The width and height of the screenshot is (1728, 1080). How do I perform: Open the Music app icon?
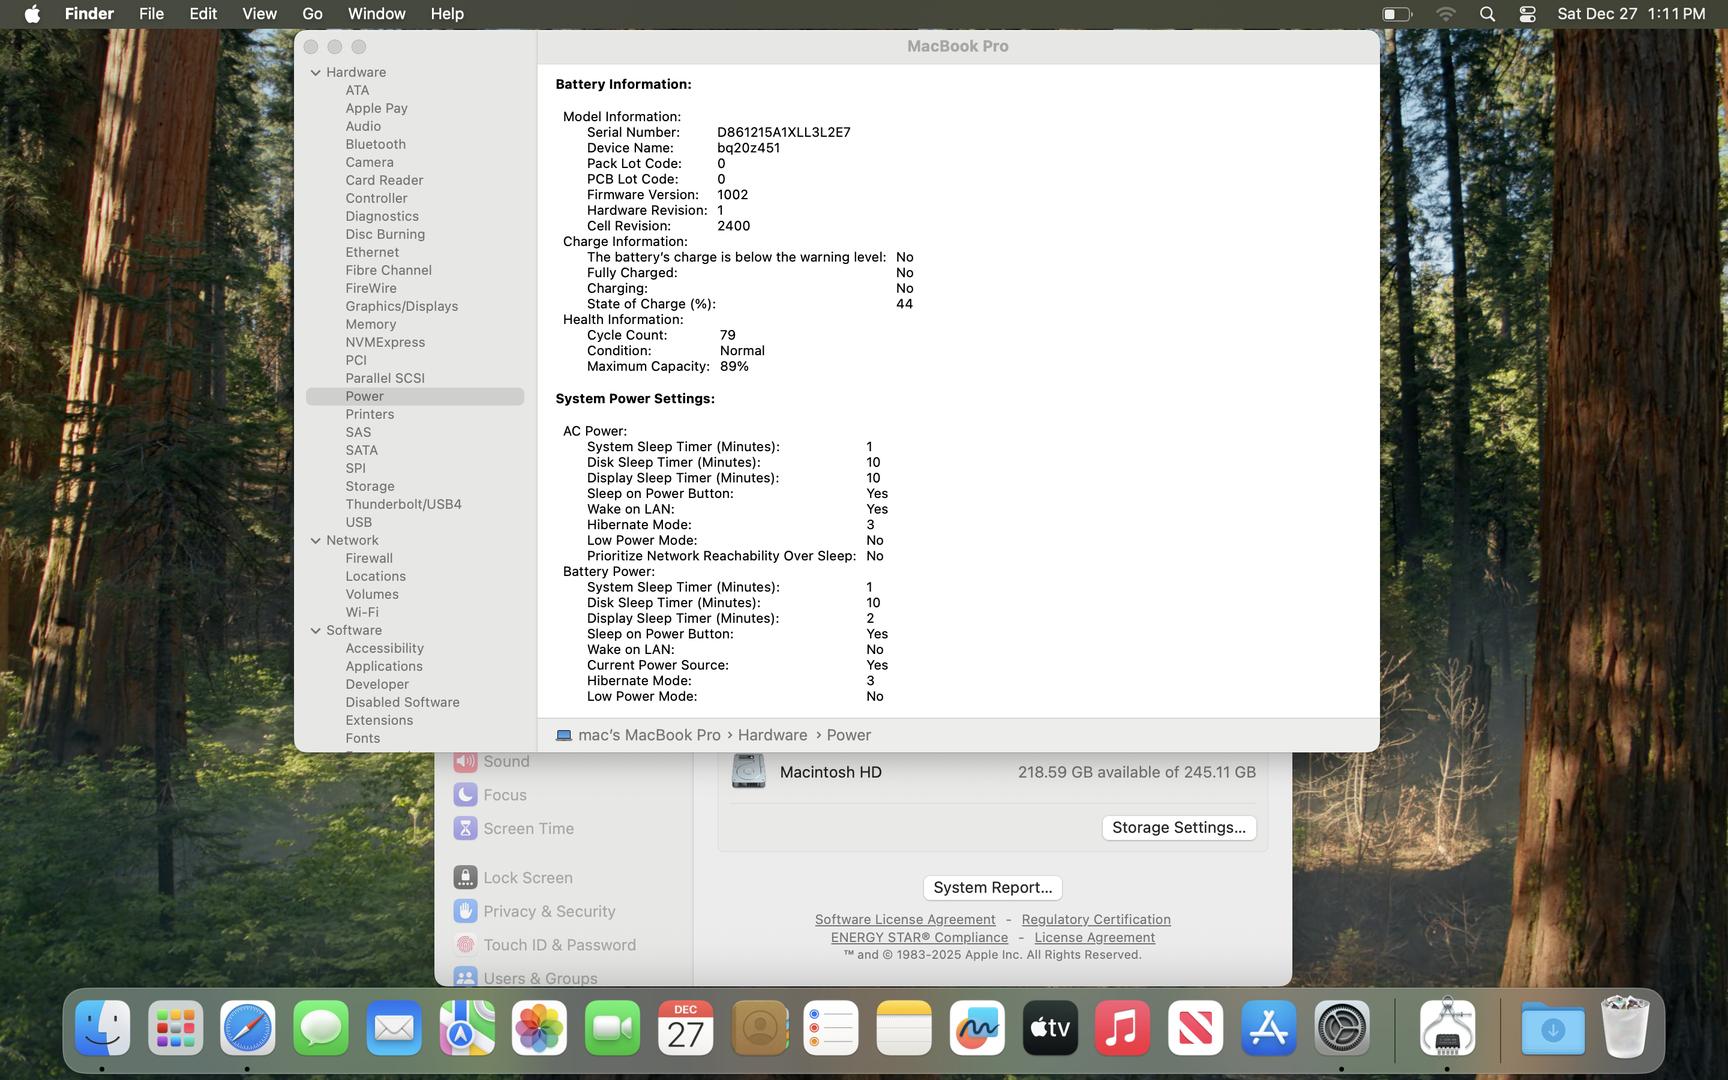coord(1122,1028)
